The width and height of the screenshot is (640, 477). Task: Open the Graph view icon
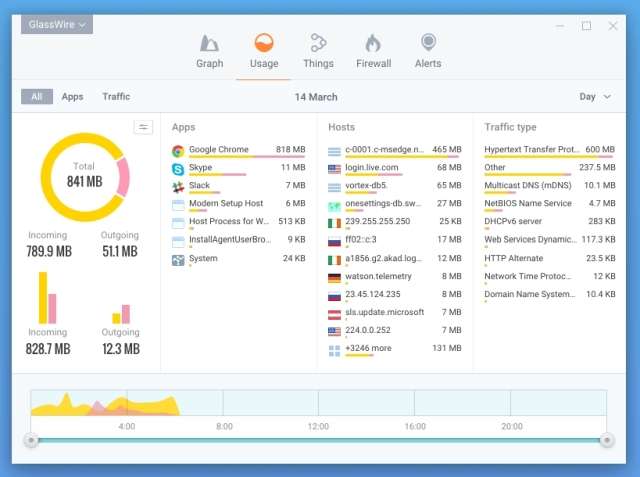click(x=210, y=43)
